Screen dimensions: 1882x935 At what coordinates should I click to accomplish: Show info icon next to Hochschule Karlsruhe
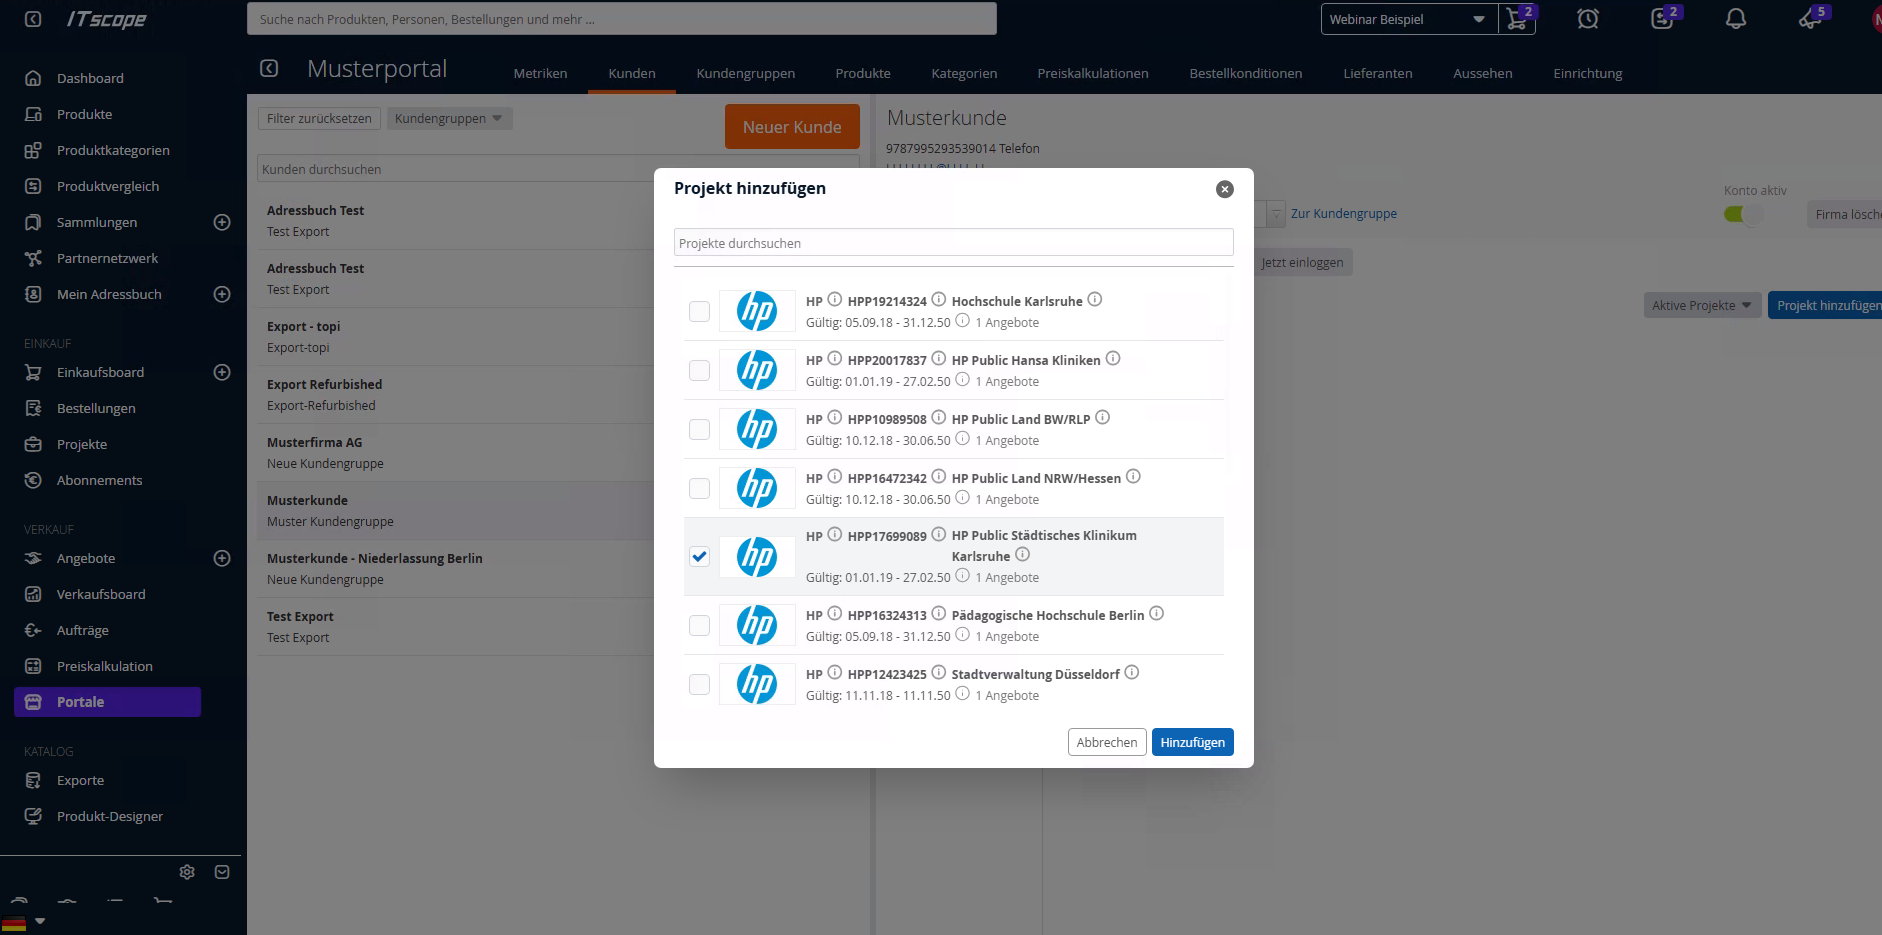point(1095,299)
